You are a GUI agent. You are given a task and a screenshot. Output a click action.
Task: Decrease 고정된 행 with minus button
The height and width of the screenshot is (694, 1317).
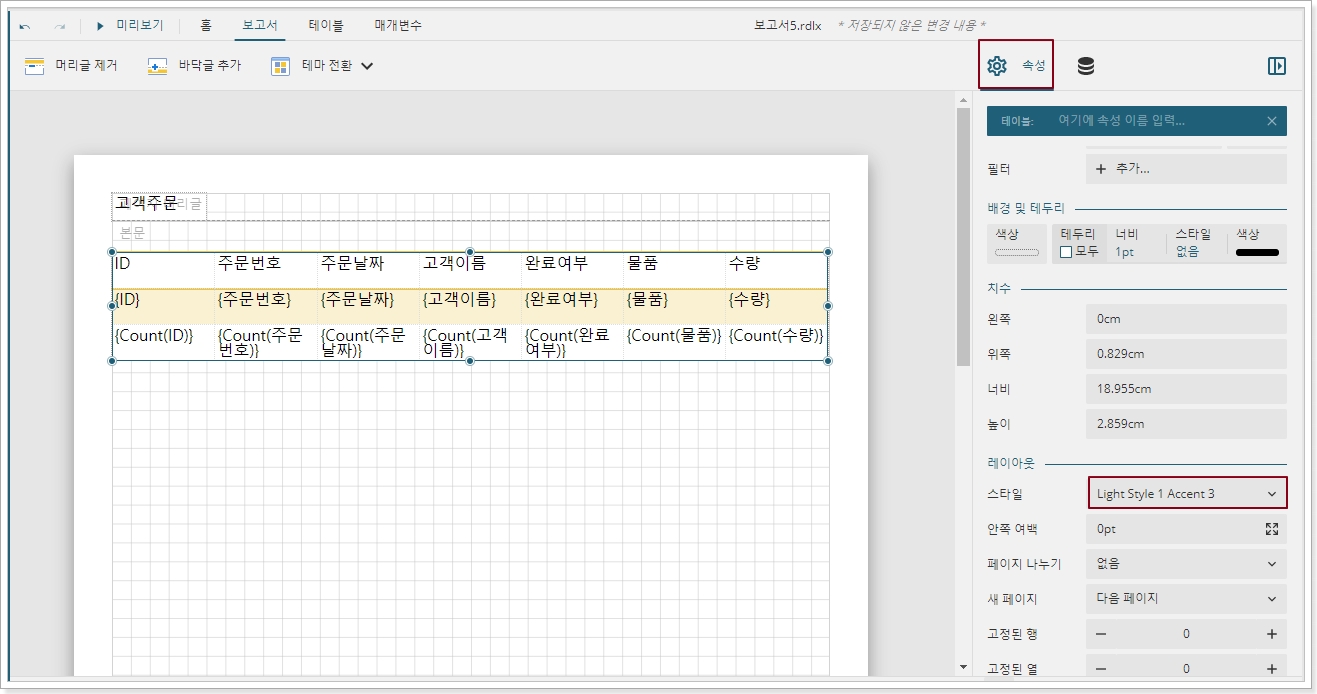click(1101, 634)
